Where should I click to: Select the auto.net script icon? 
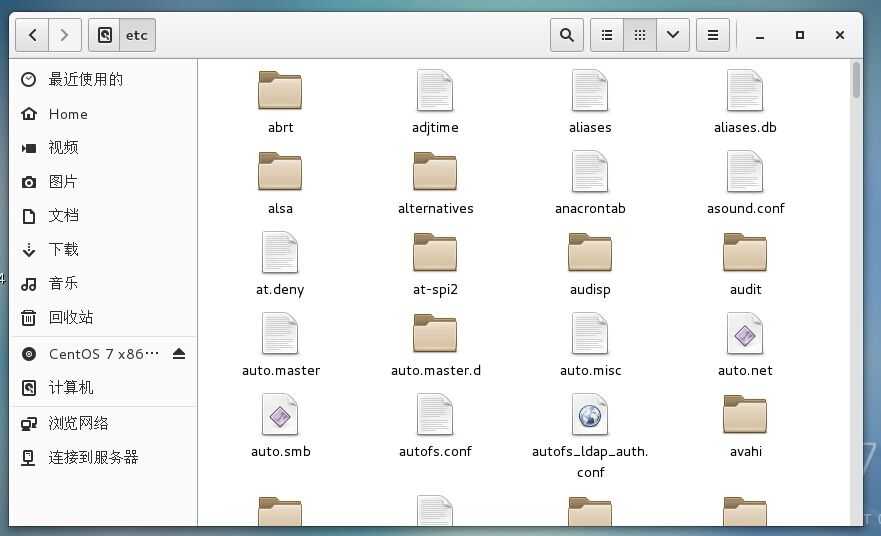point(745,333)
